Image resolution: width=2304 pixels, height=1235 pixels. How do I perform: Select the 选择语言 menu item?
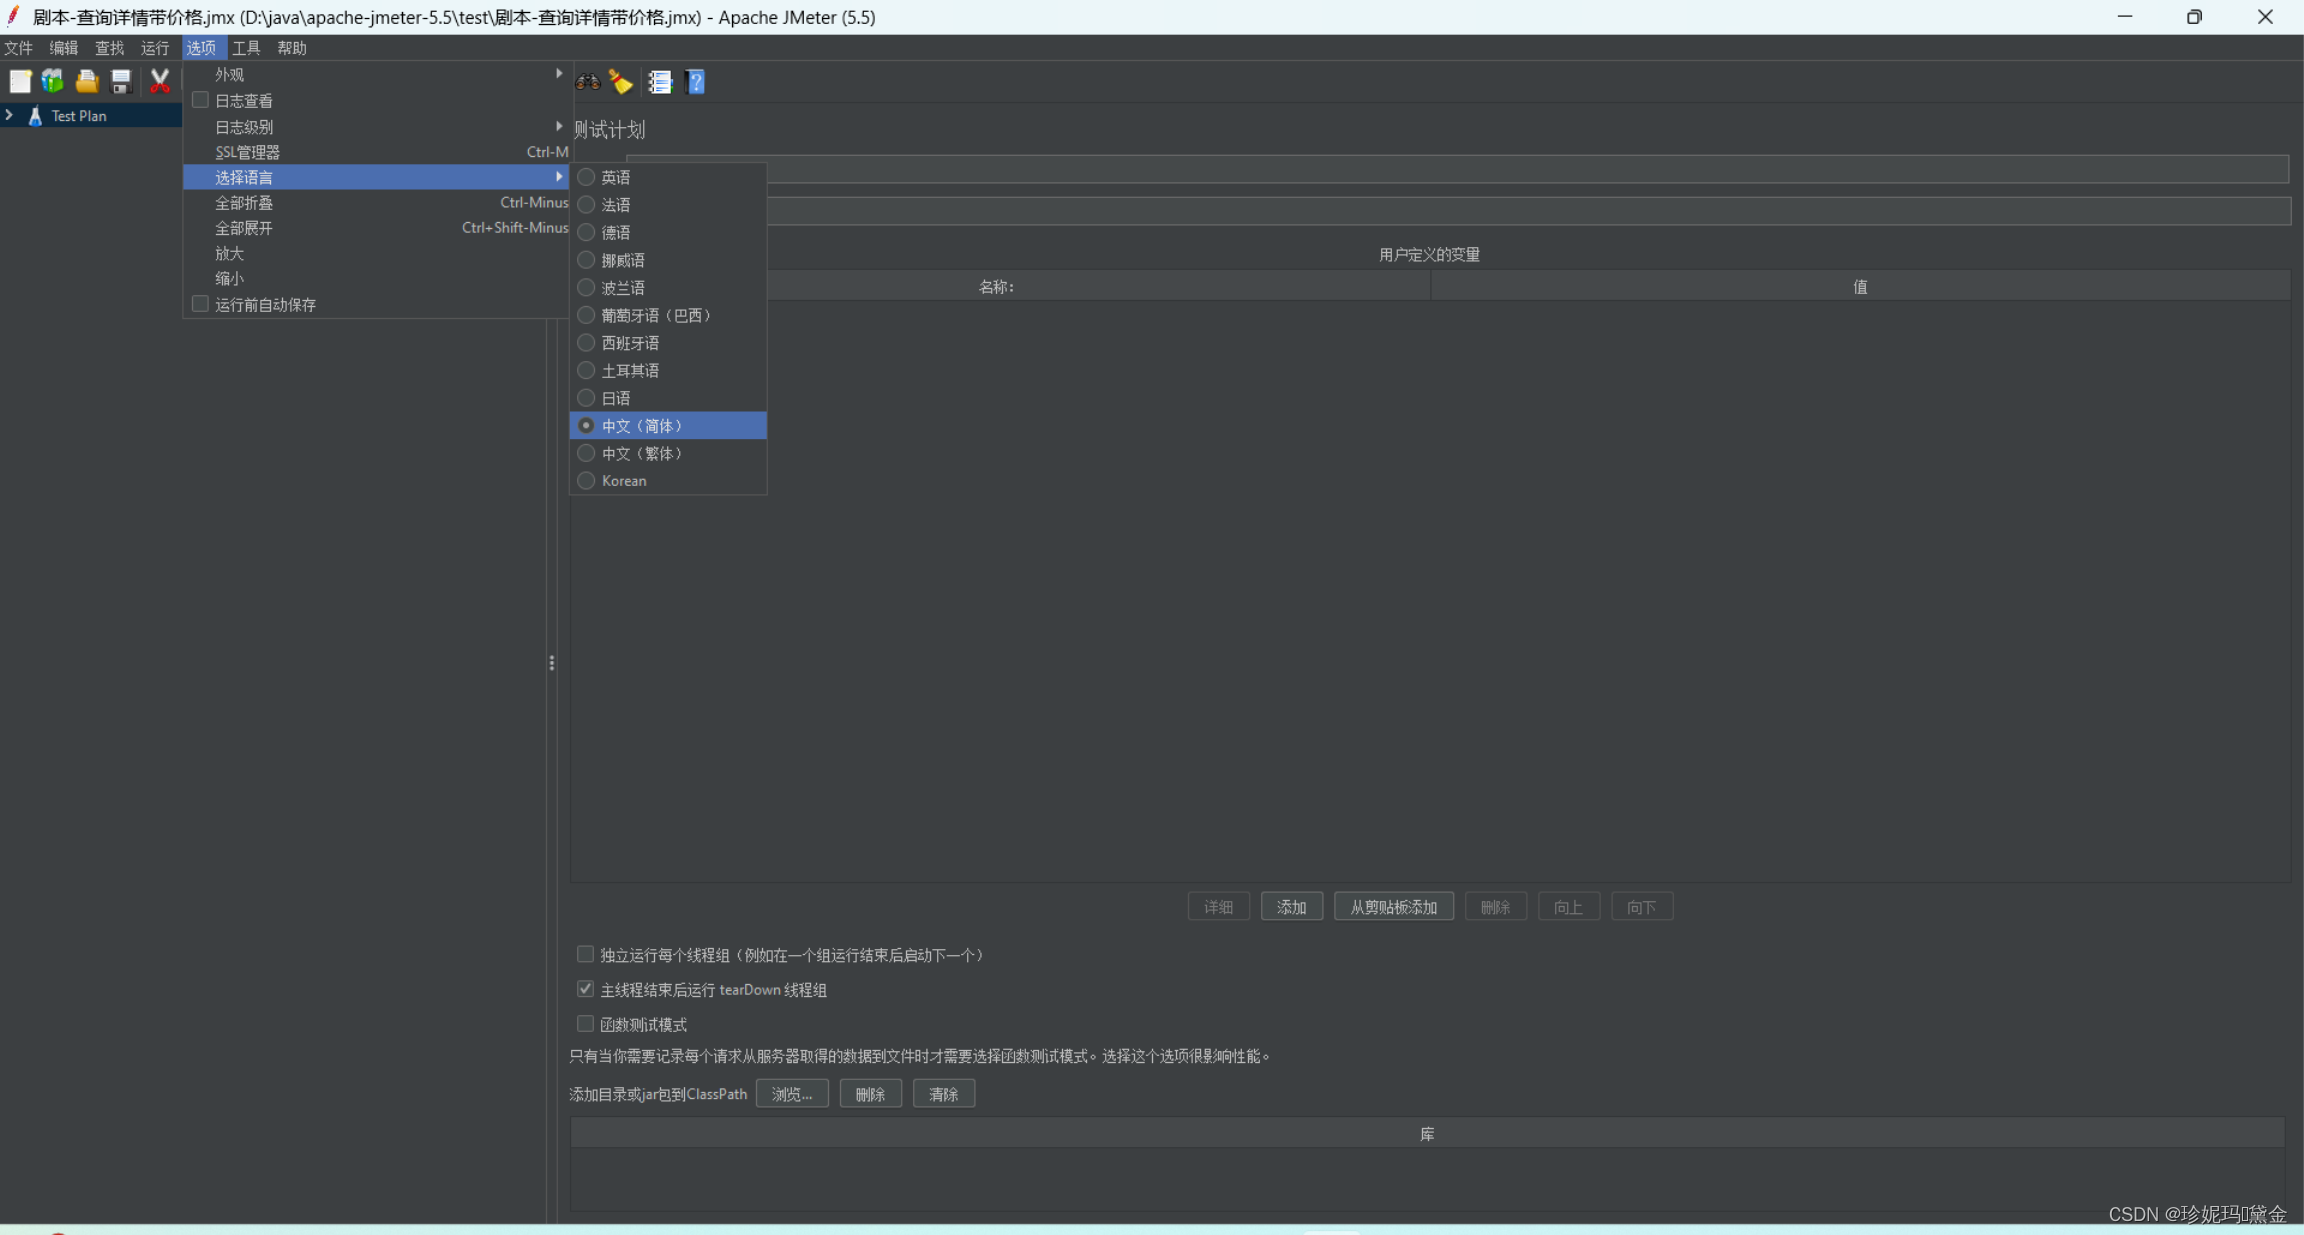376,177
